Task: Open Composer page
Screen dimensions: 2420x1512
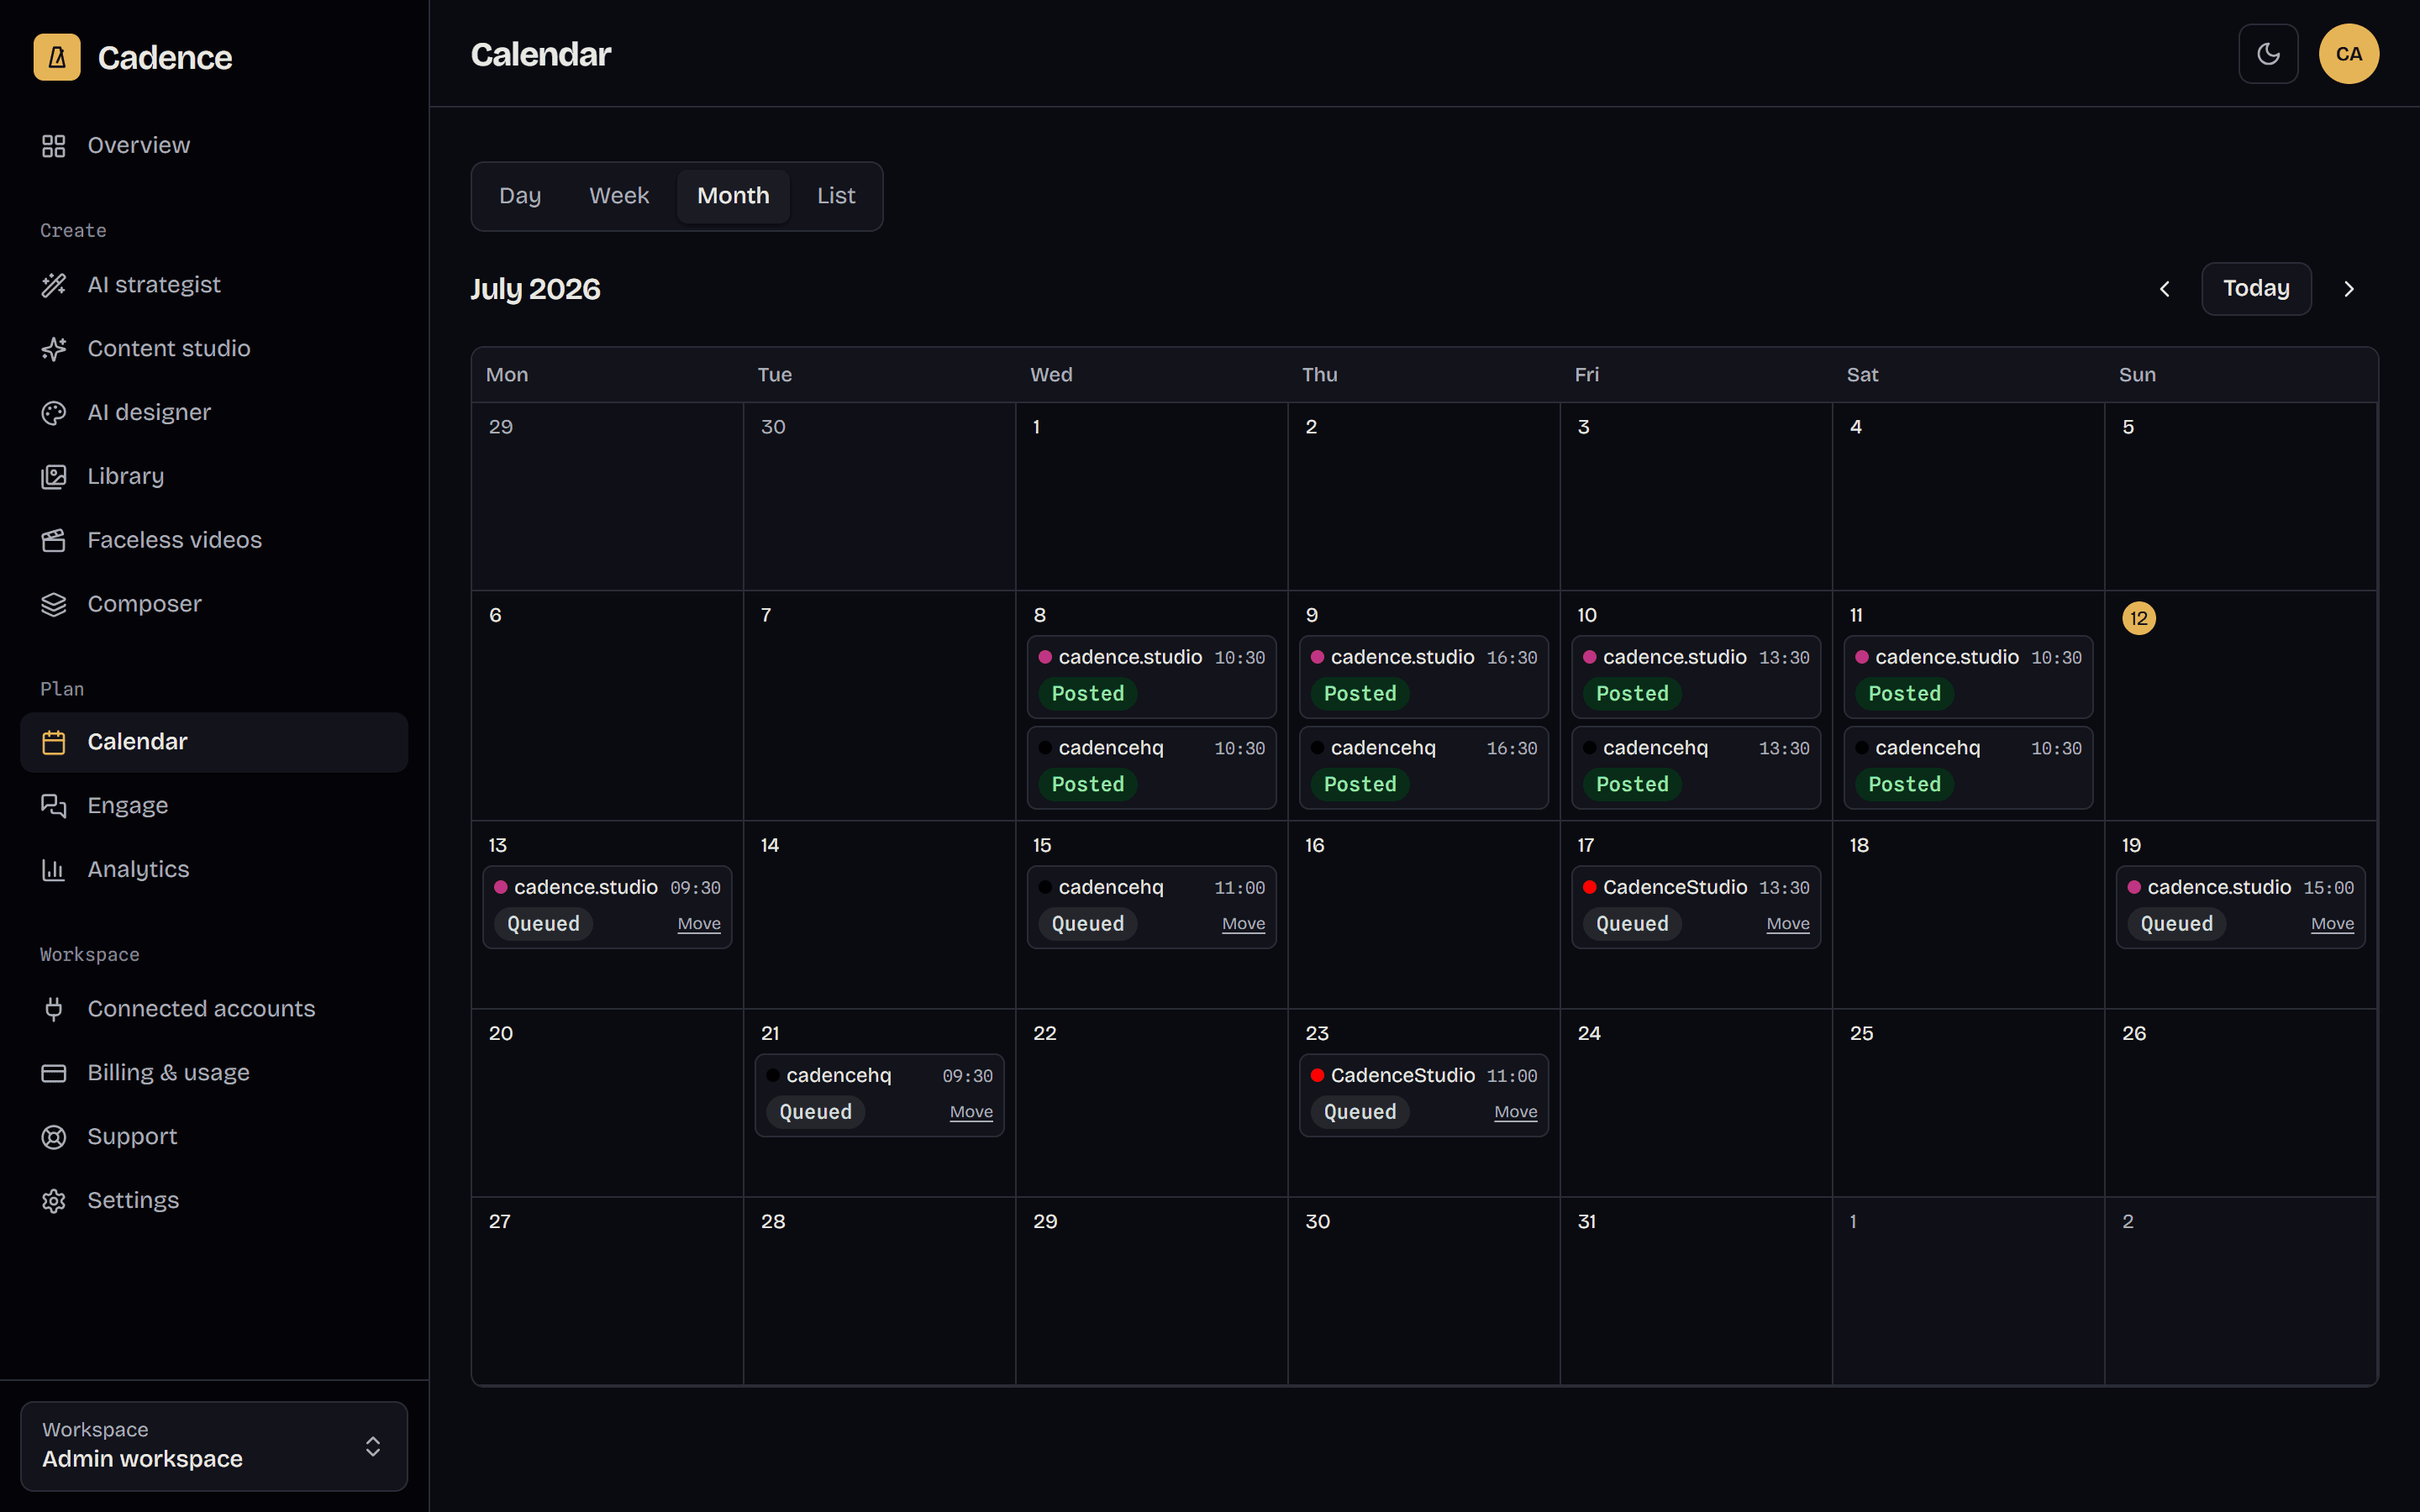Action: pos(214,605)
